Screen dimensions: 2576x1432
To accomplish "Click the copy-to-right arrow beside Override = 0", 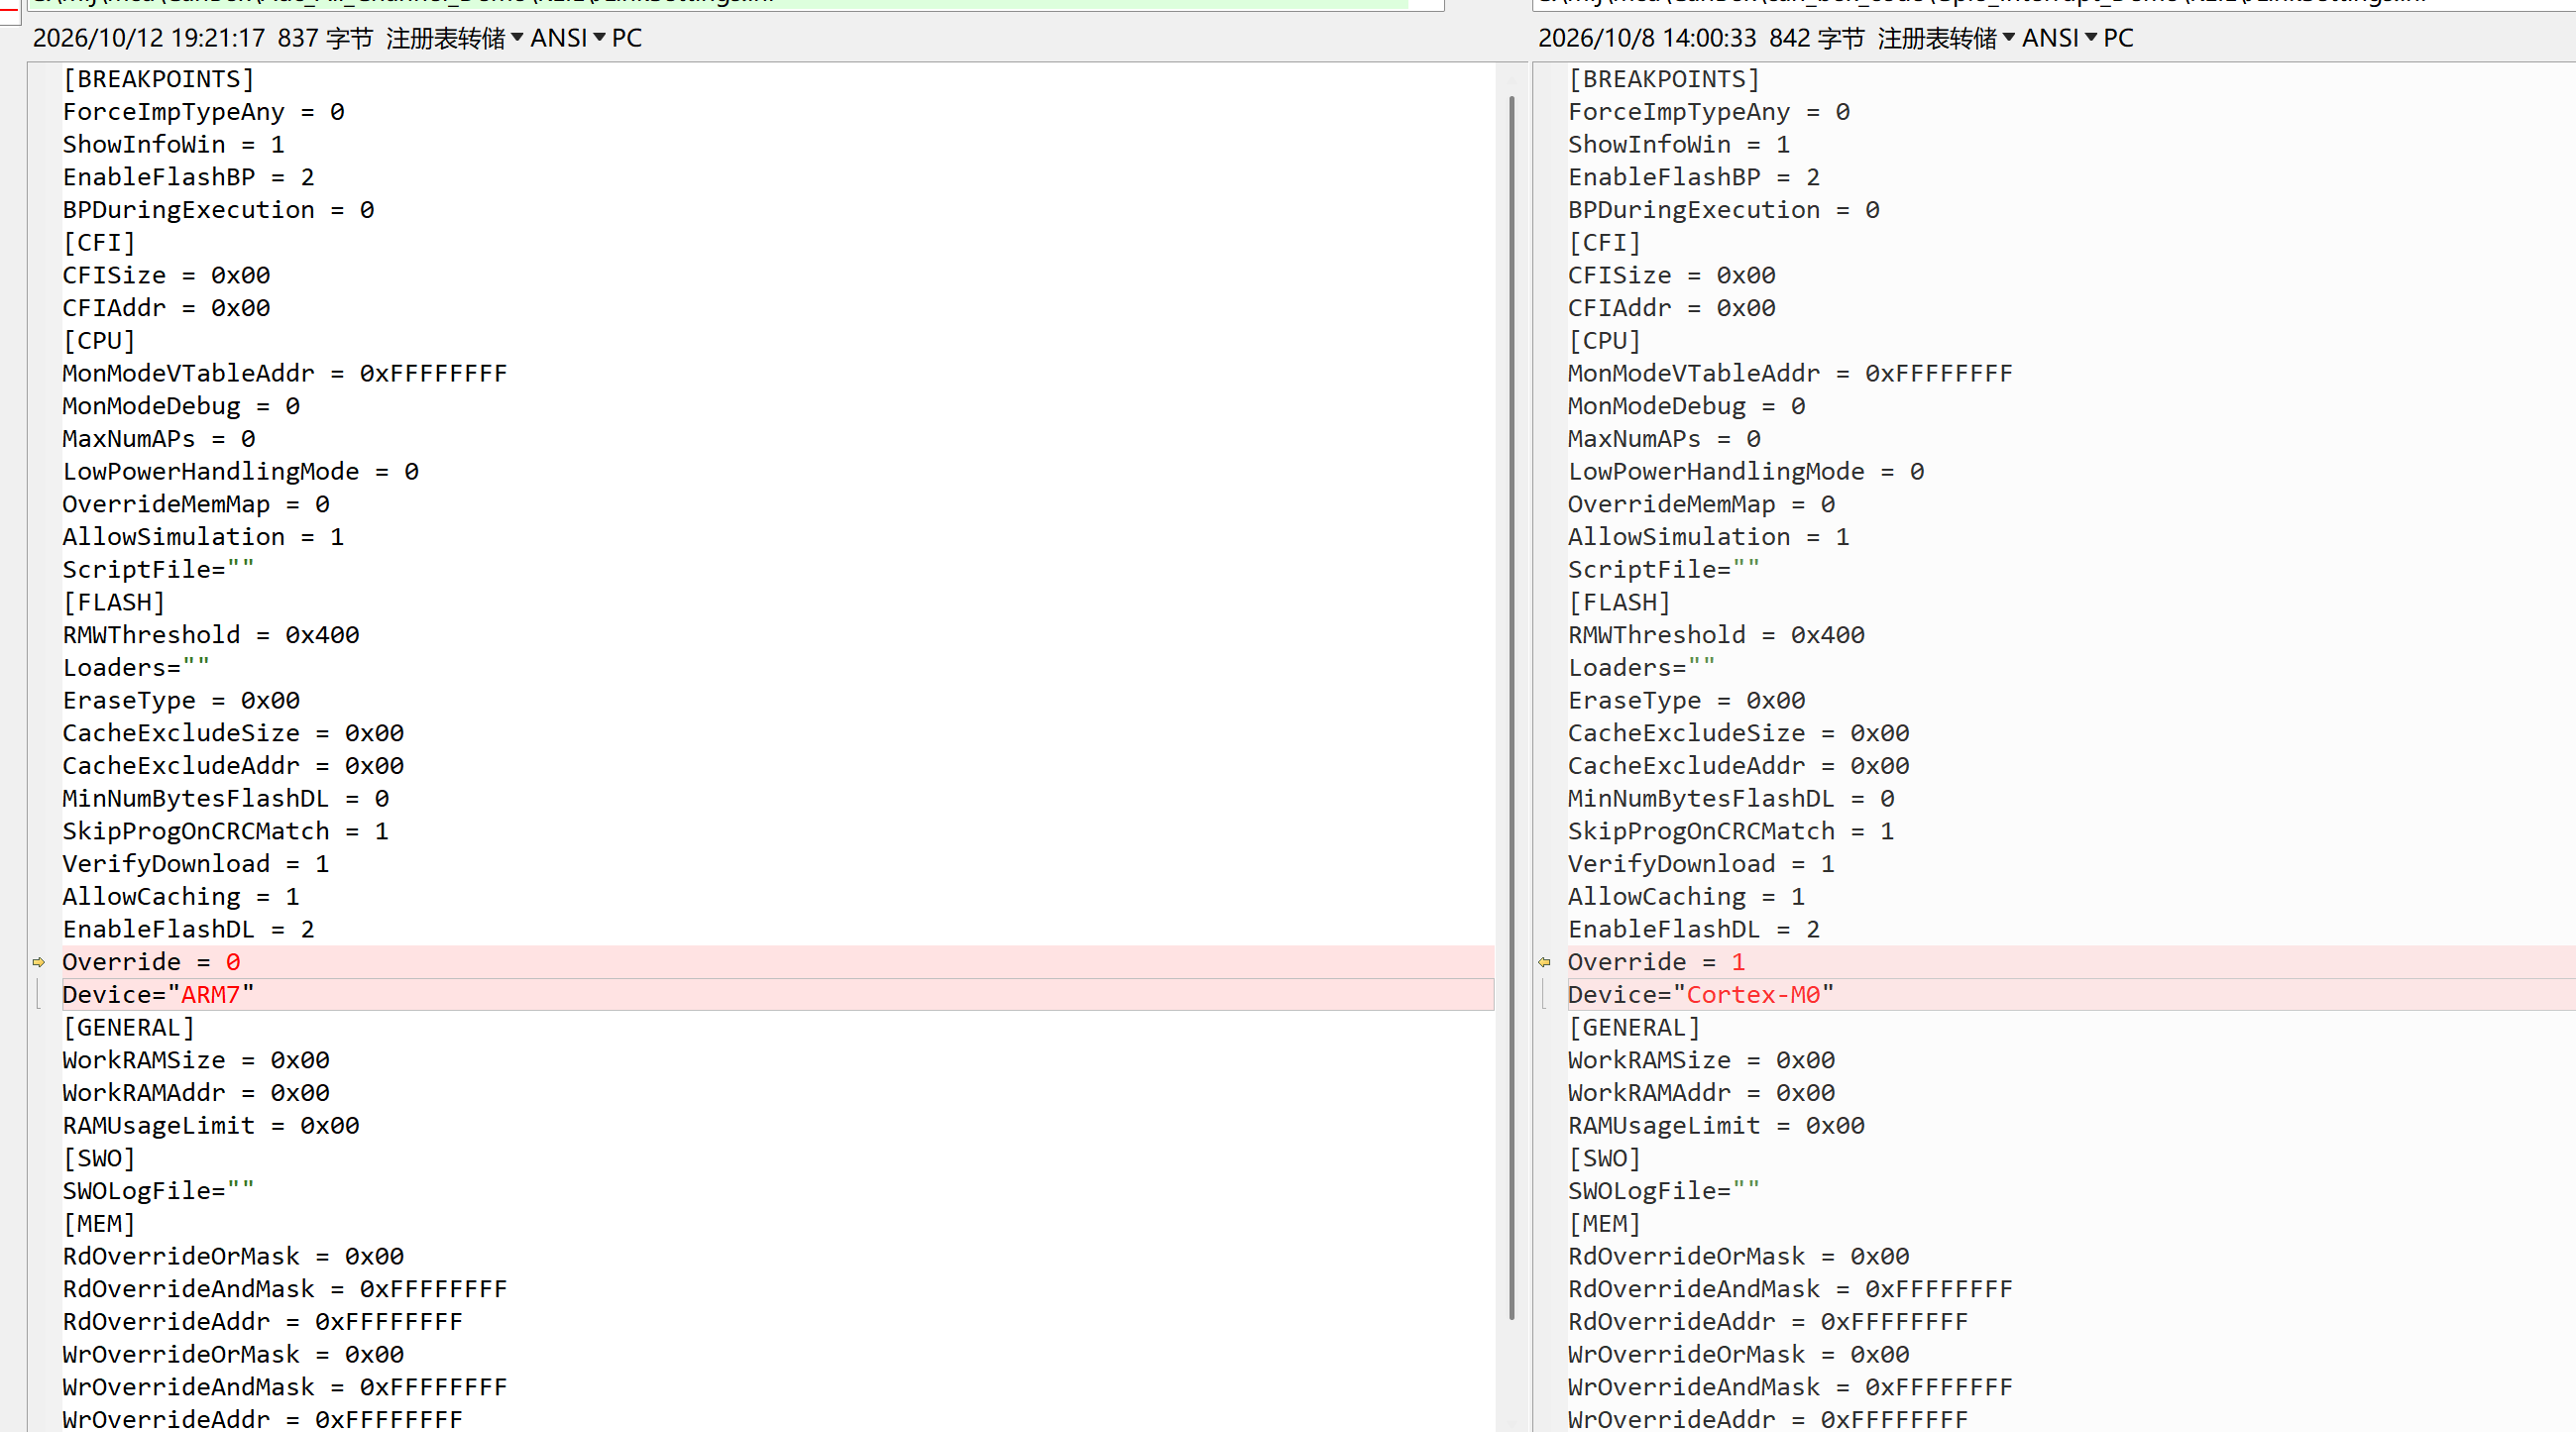I will pos(39,962).
